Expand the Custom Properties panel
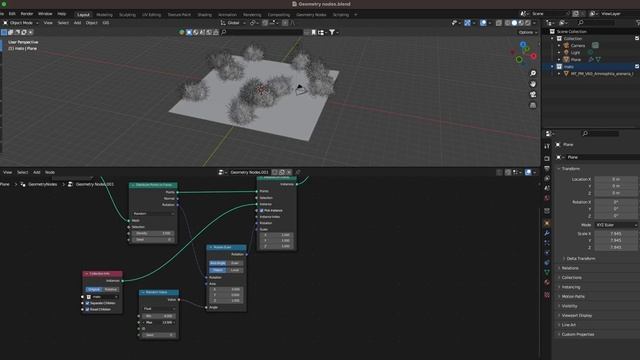 coord(577,334)
